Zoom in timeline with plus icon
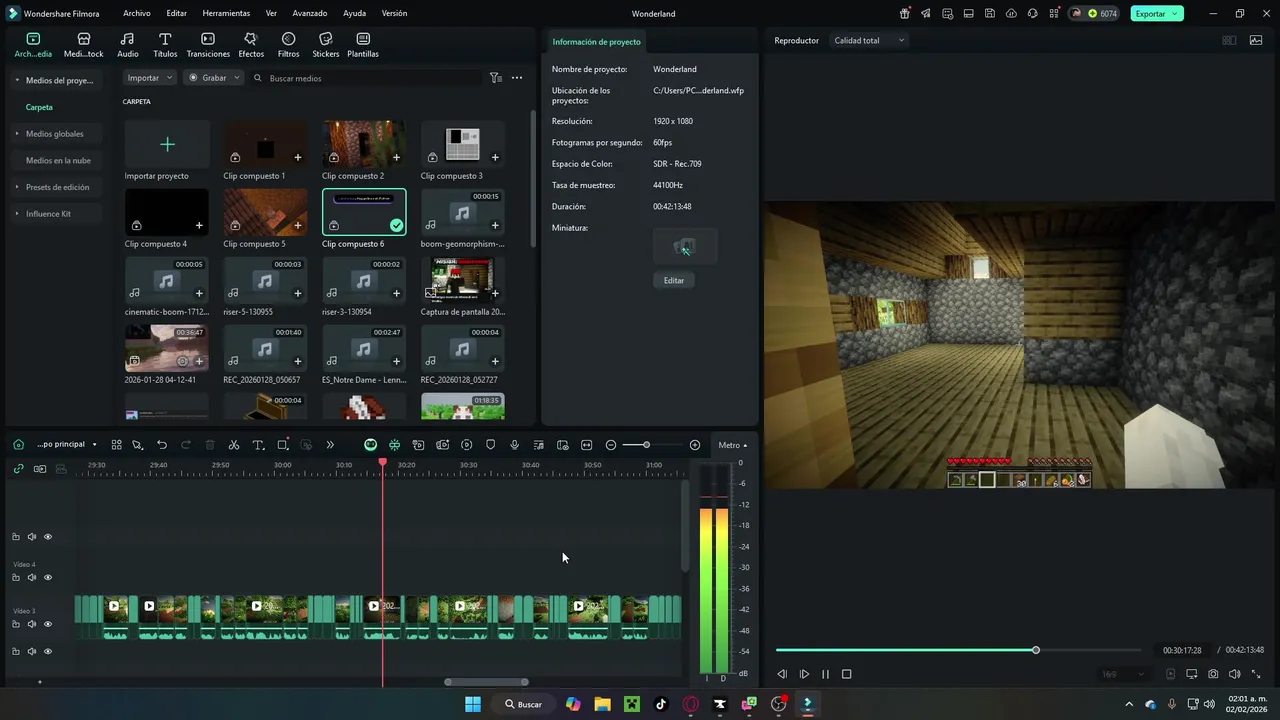The height and width of the screenshot is (720, 1280). [x=695, y=445]
